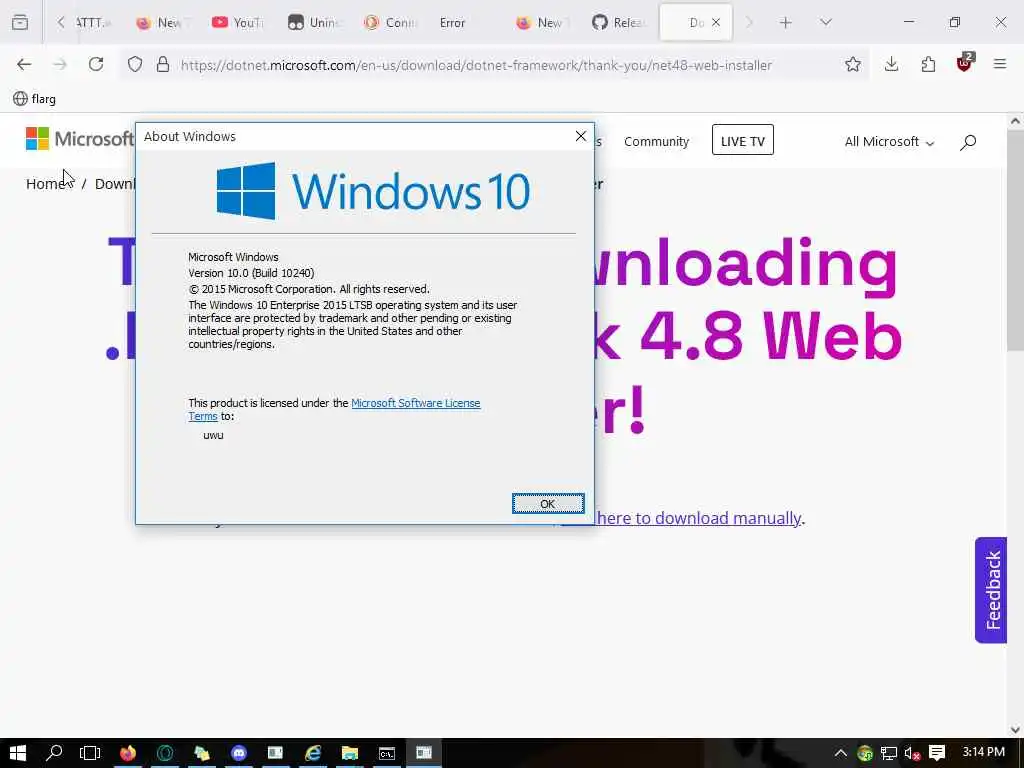Image resolution: width=1024 pixels, height=768 pixels.
Task: Click the LIVE TV button
Action: [743, 140]
